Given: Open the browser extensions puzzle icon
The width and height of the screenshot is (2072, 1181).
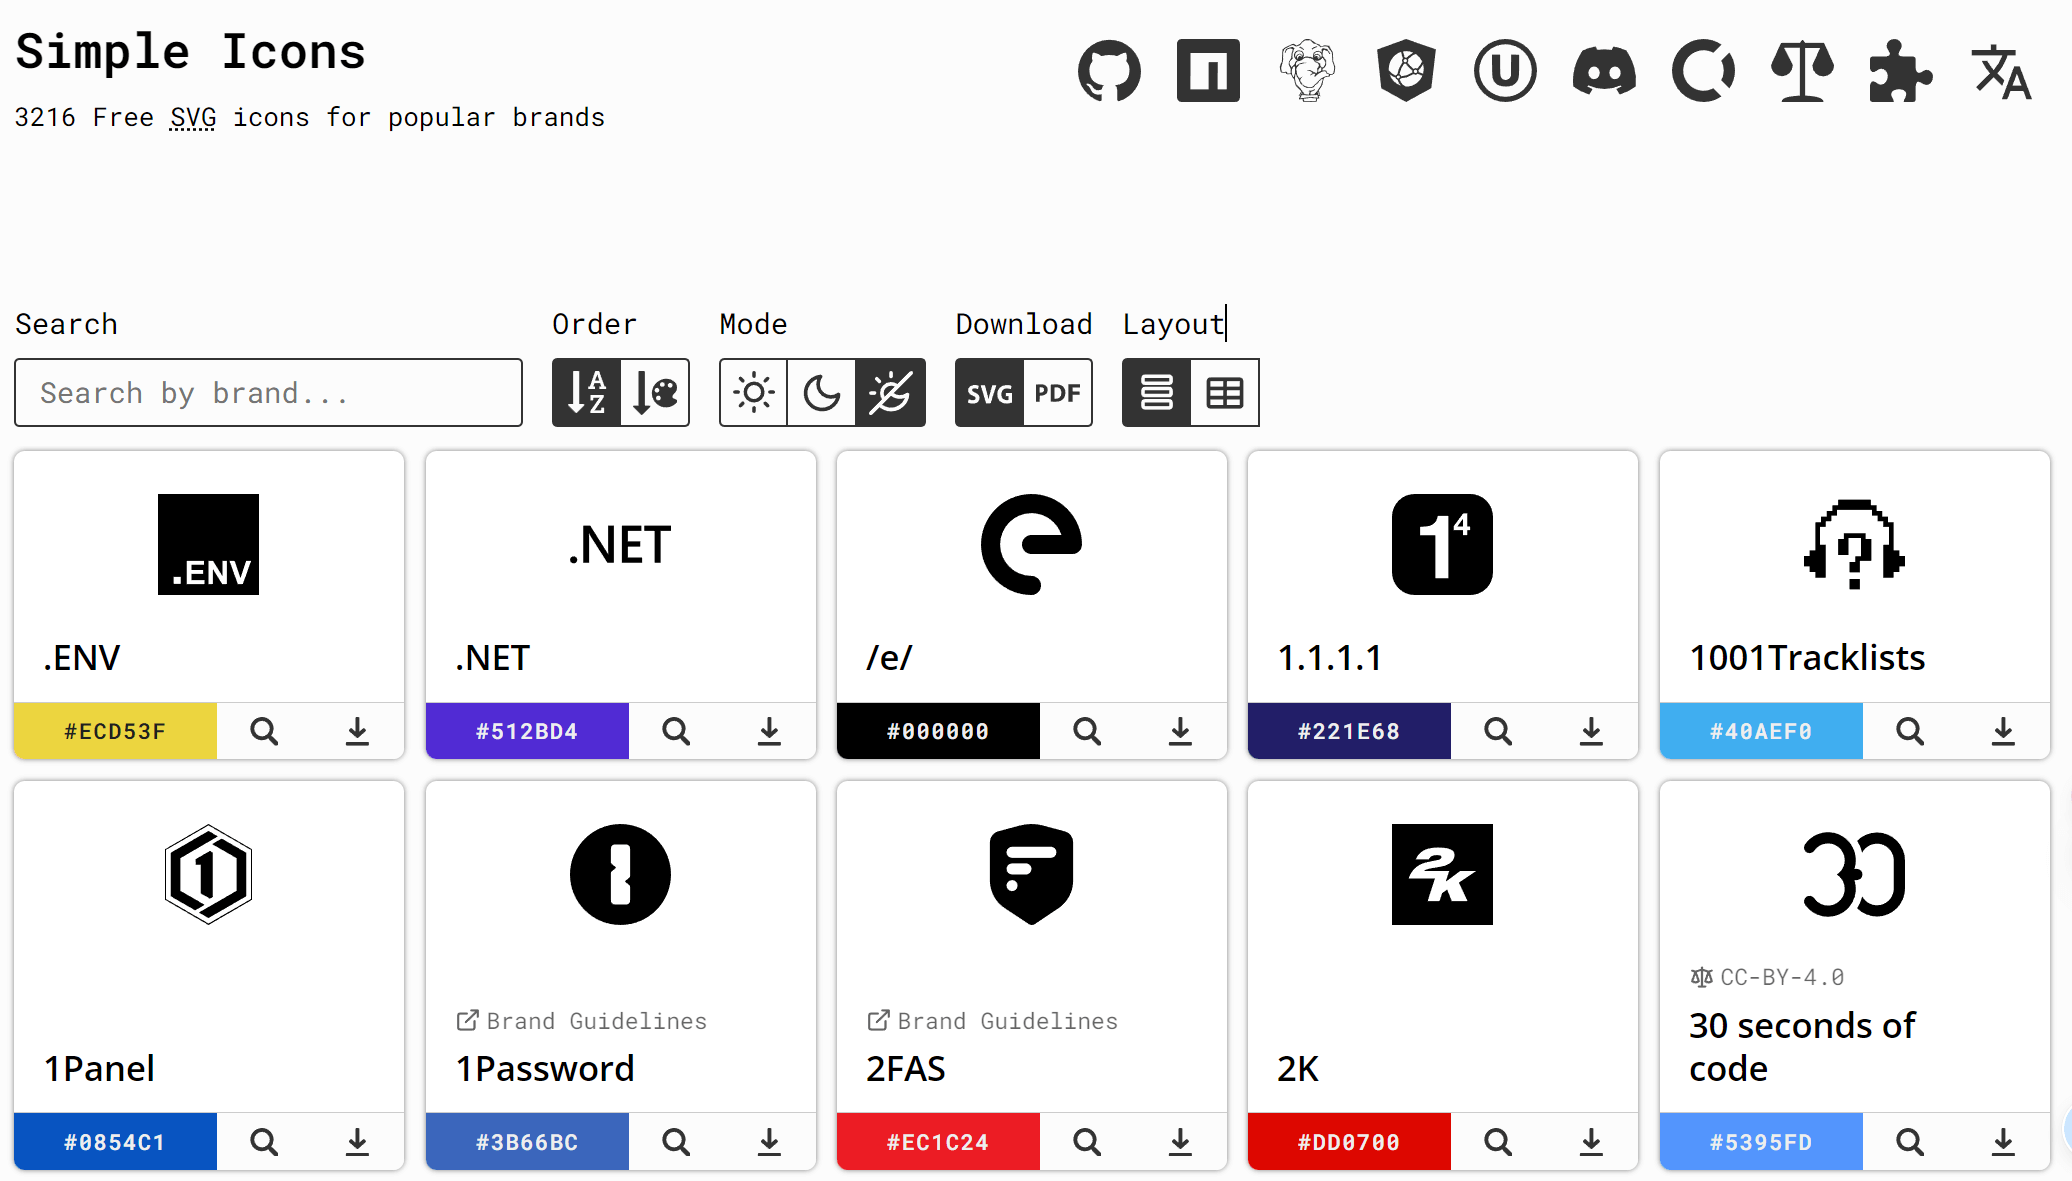Looking at the screenshot, I should coord(1901,70).
